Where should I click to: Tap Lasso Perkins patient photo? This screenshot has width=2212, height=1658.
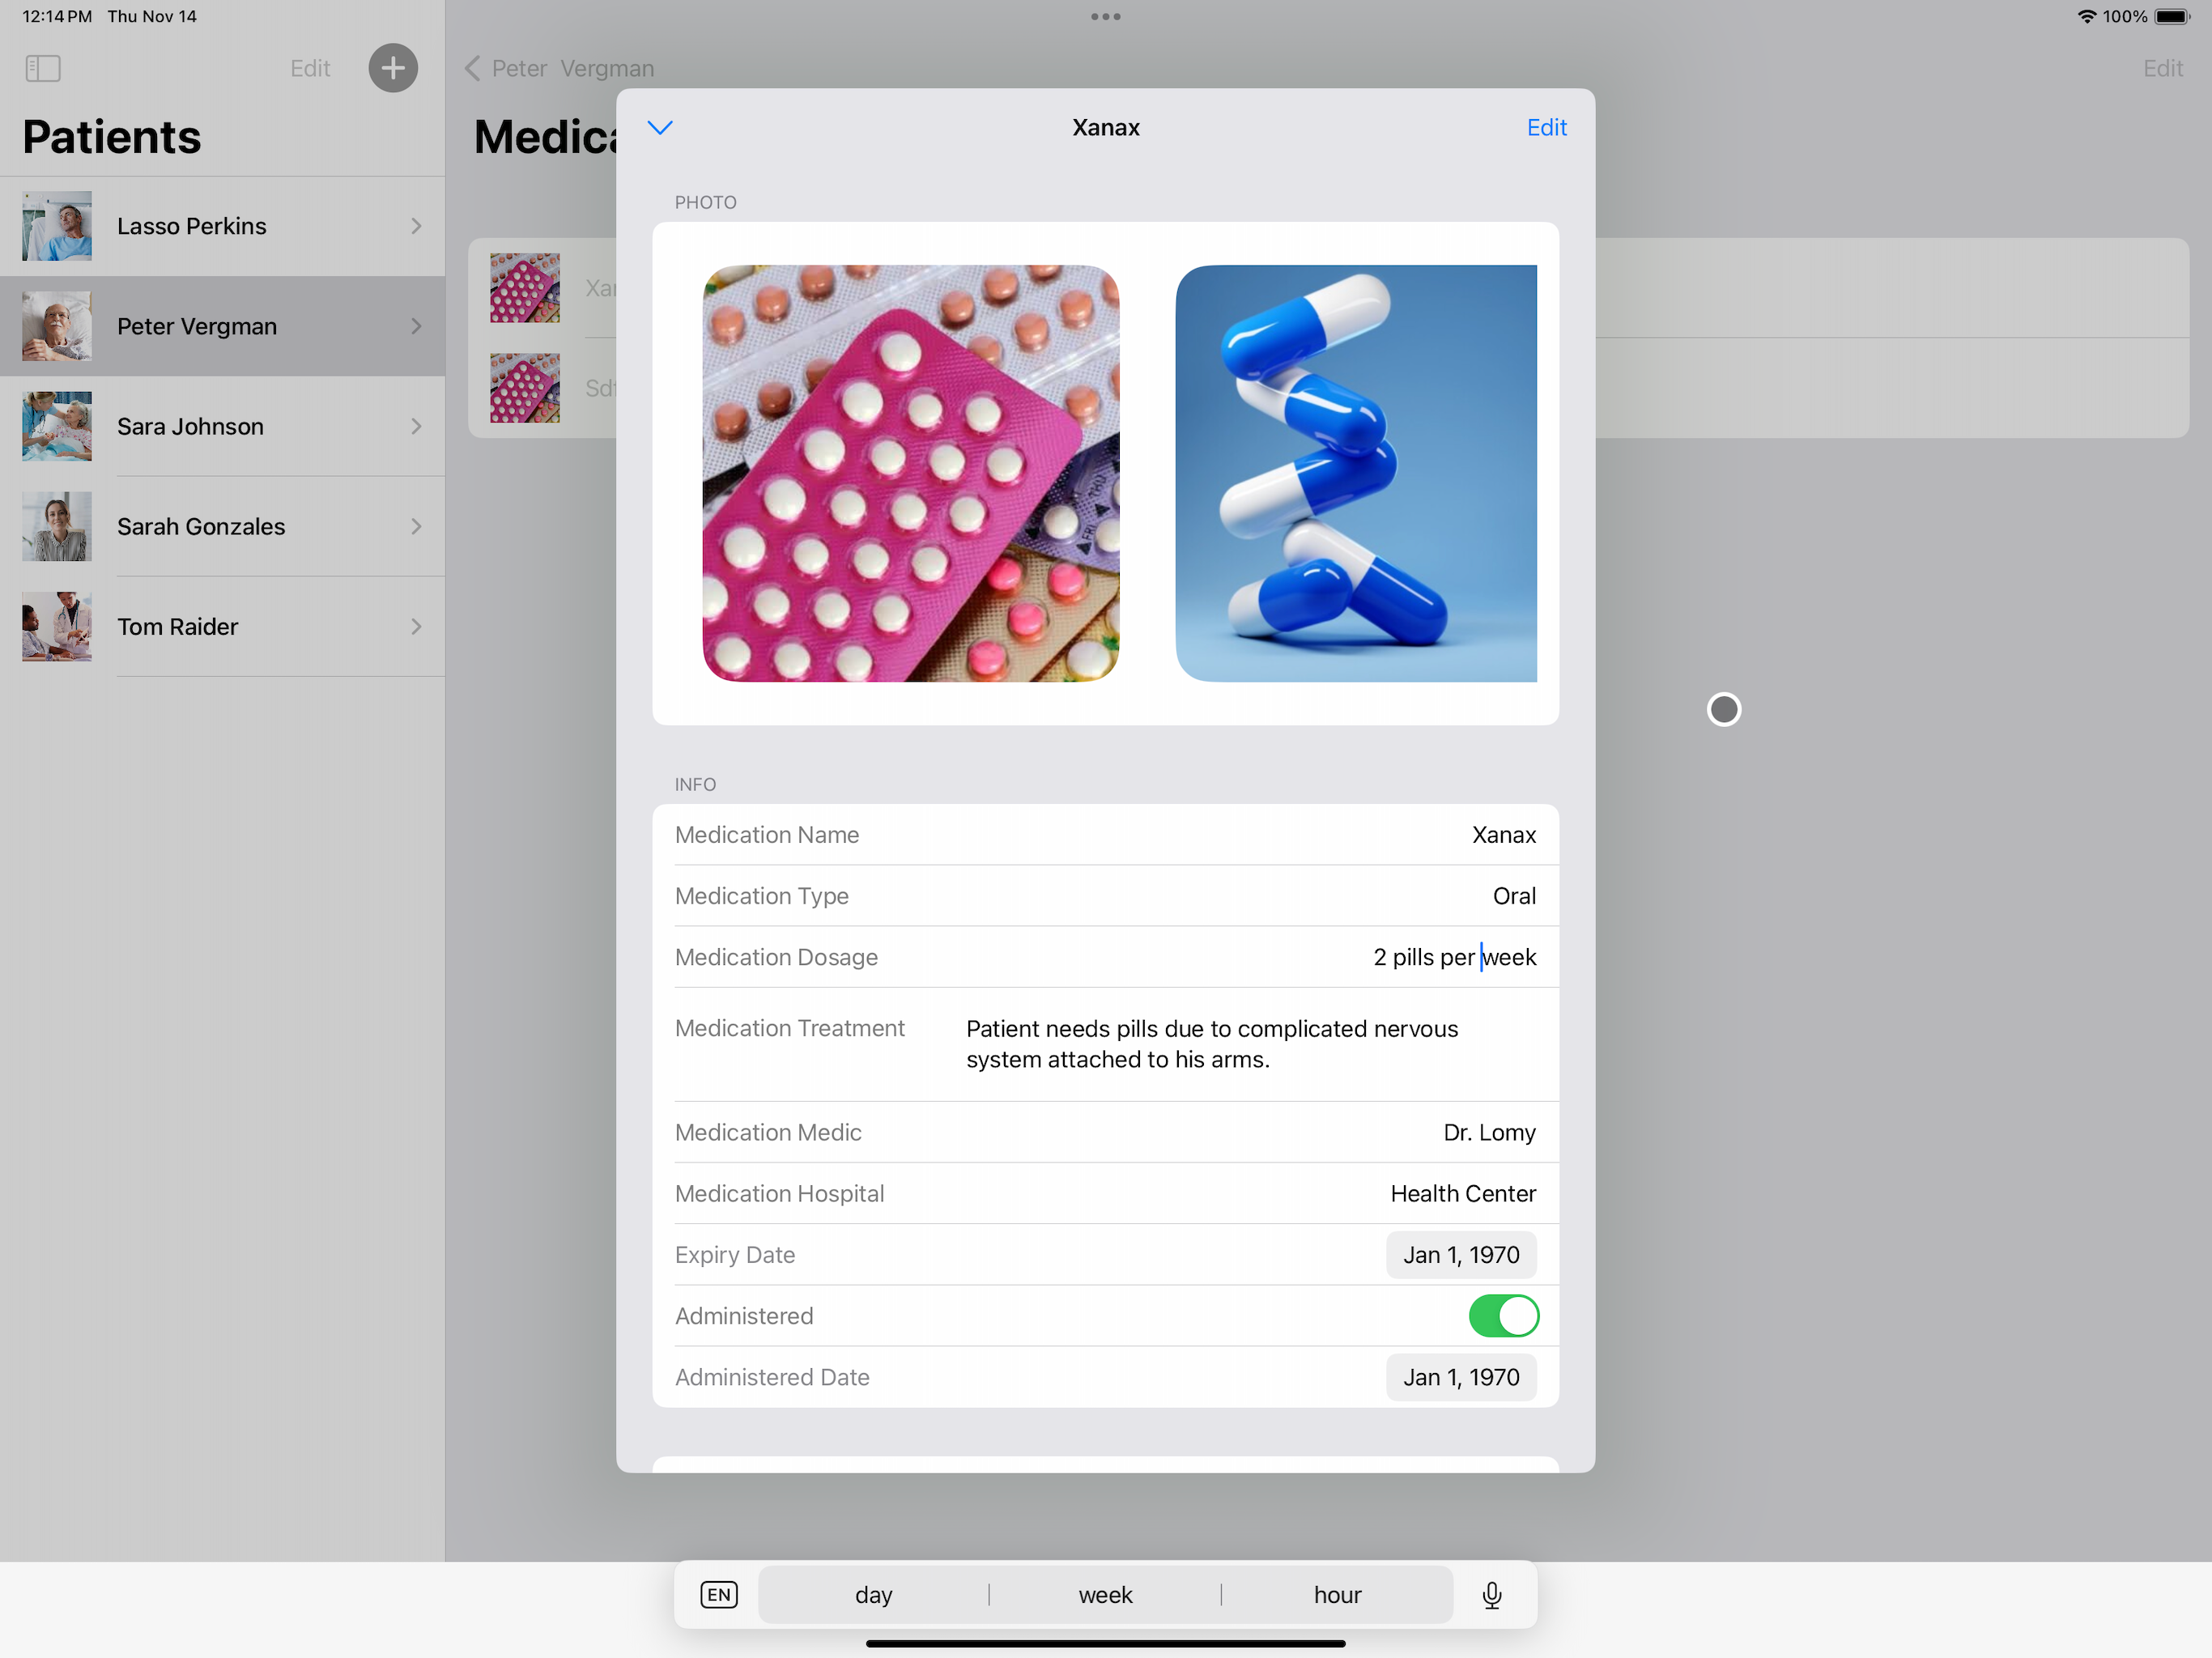57,226
